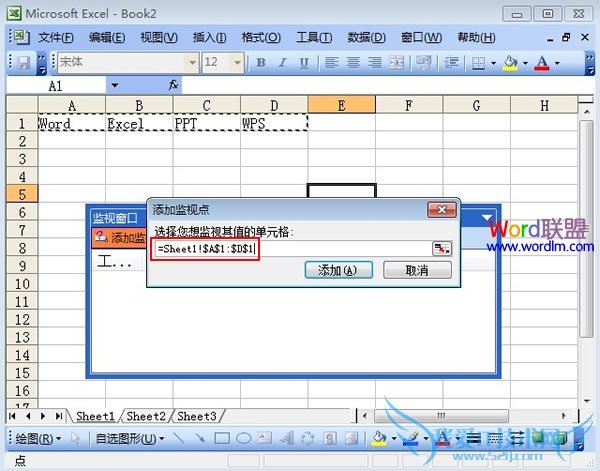Switch to Sheet2 tab
Screen dimensions: 600x471
click(146, 416)
